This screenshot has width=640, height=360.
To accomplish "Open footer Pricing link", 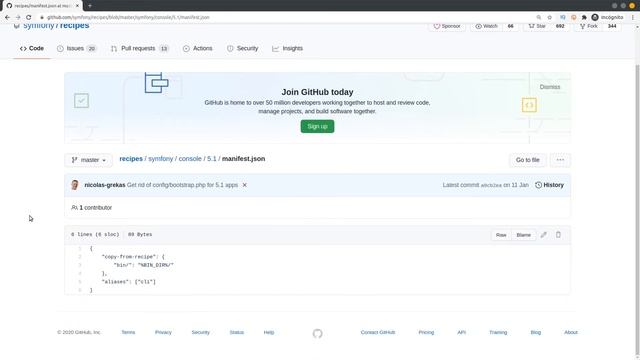I will coord(426,332).
